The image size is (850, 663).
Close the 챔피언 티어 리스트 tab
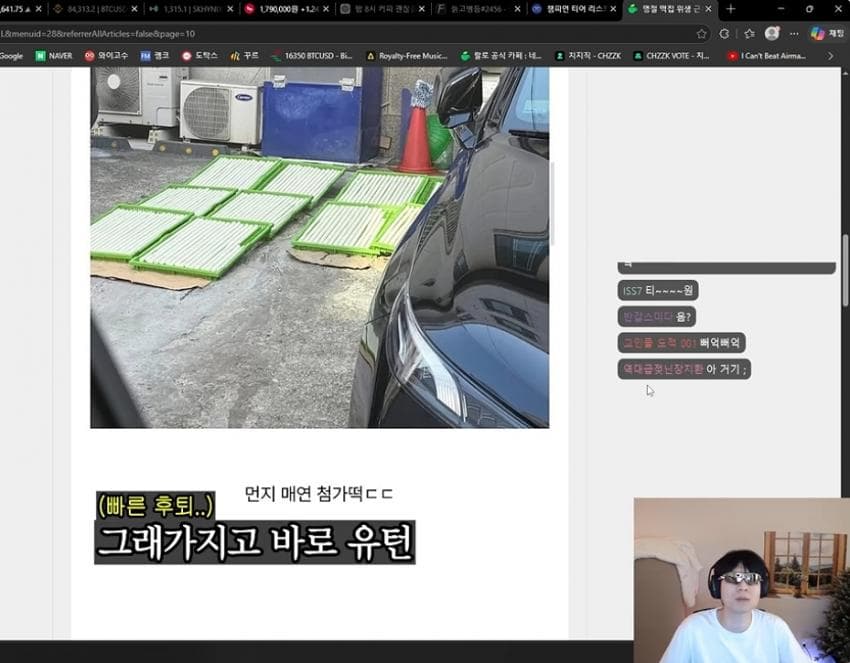(x=613, y=9)
